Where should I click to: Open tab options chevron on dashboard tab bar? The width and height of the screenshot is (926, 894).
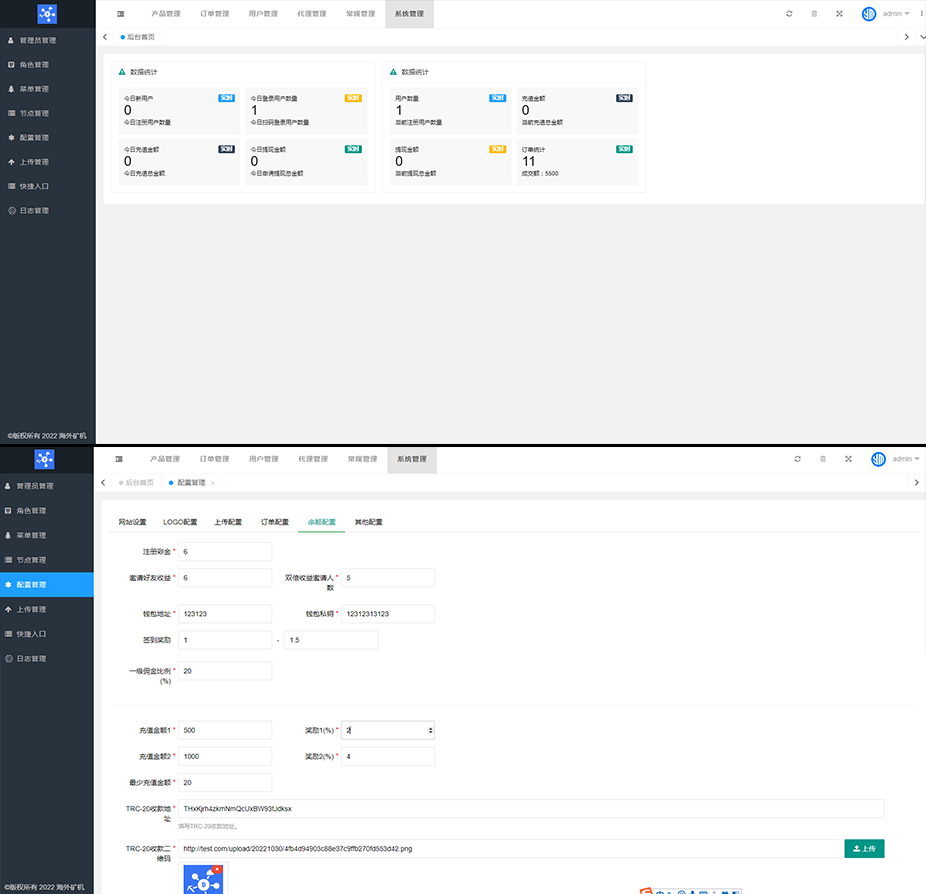pyautogui.click(x=907, y=37)
